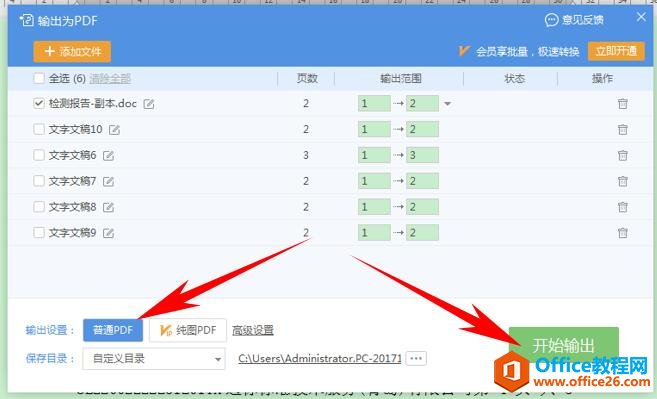Close the 输出为PDF dialog

[x=641, y=17]
